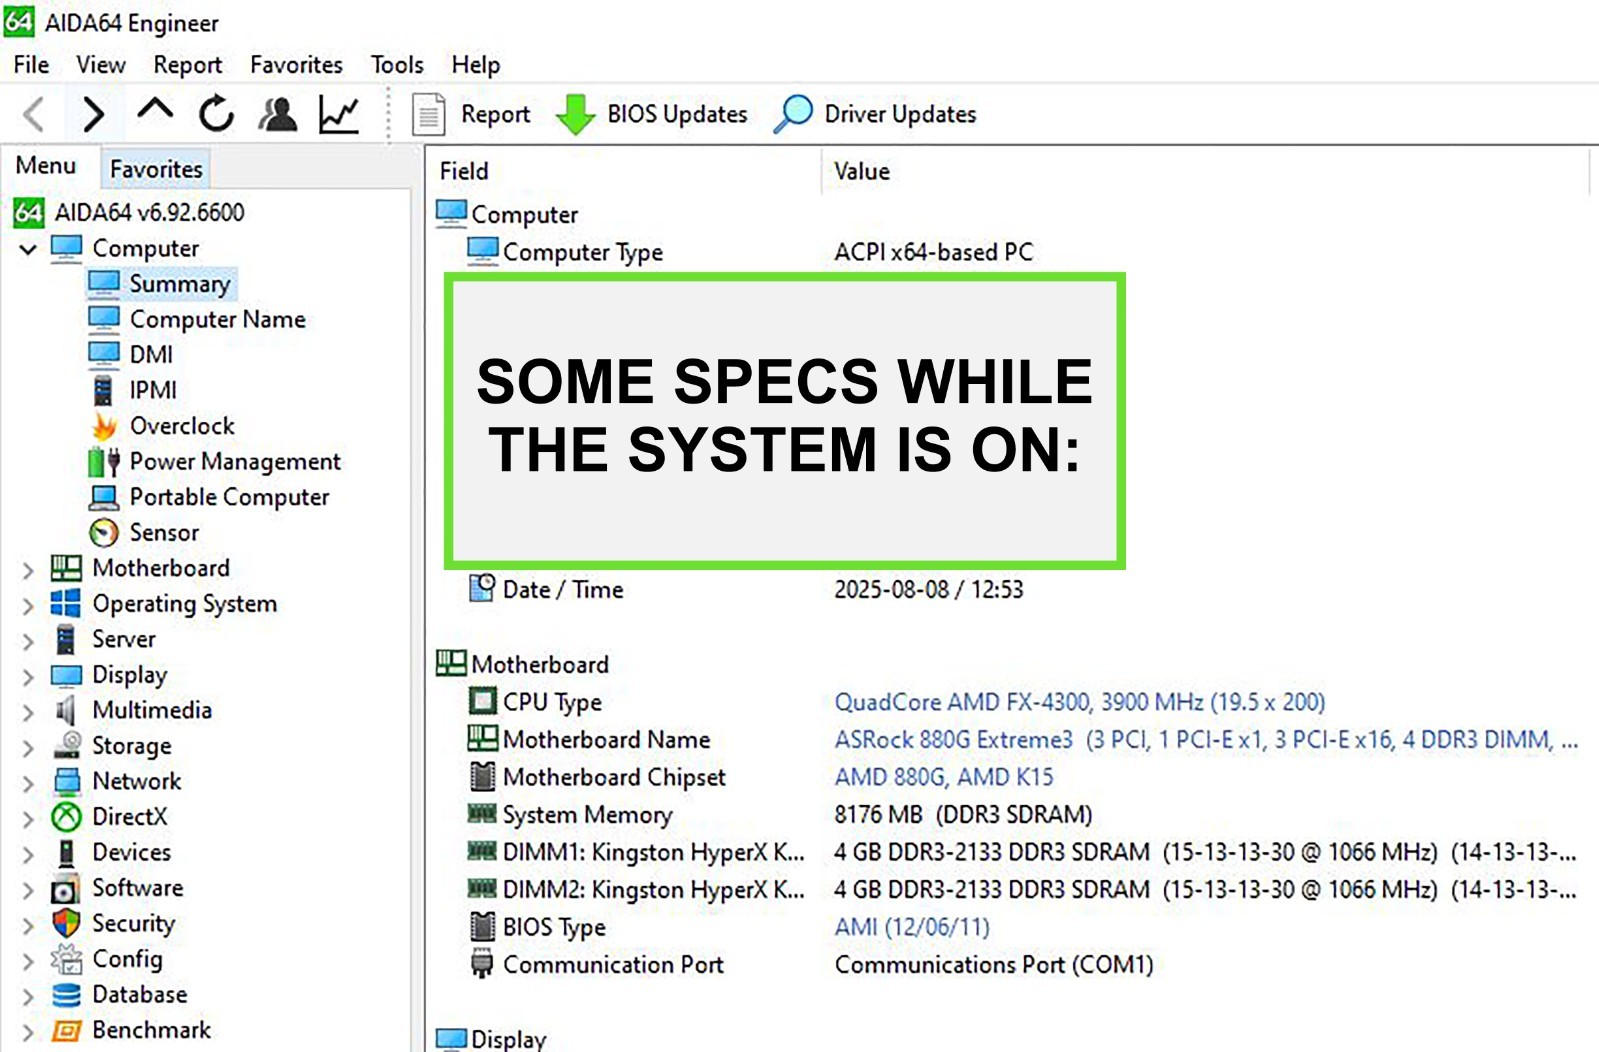Expand the Motherboard tree node

click(x=28, y=570)
